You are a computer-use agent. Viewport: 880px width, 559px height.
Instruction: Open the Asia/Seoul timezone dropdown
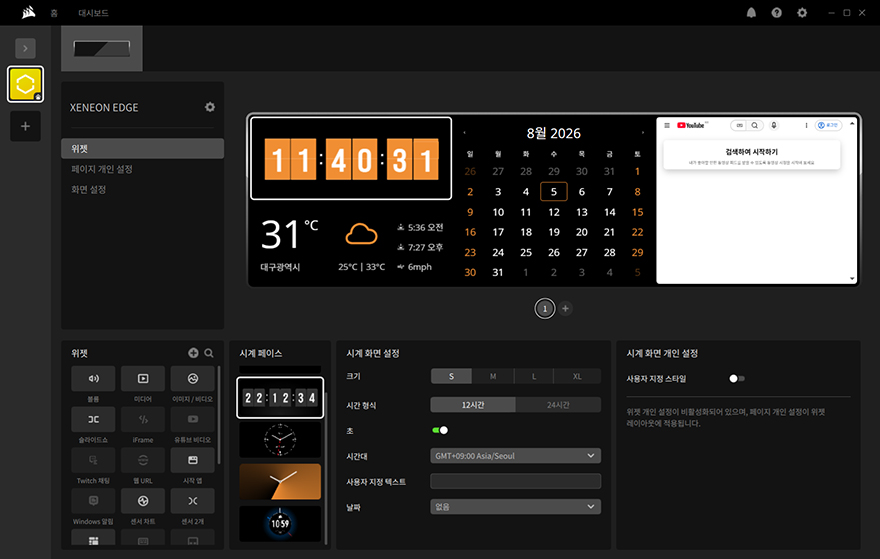coord(515,456)
